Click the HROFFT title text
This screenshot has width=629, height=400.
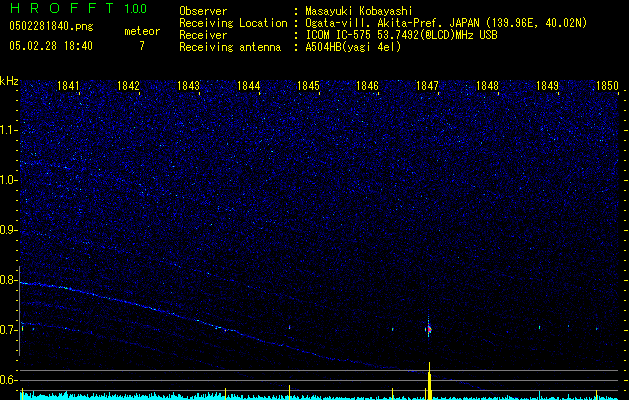click(x=62, y=8)
